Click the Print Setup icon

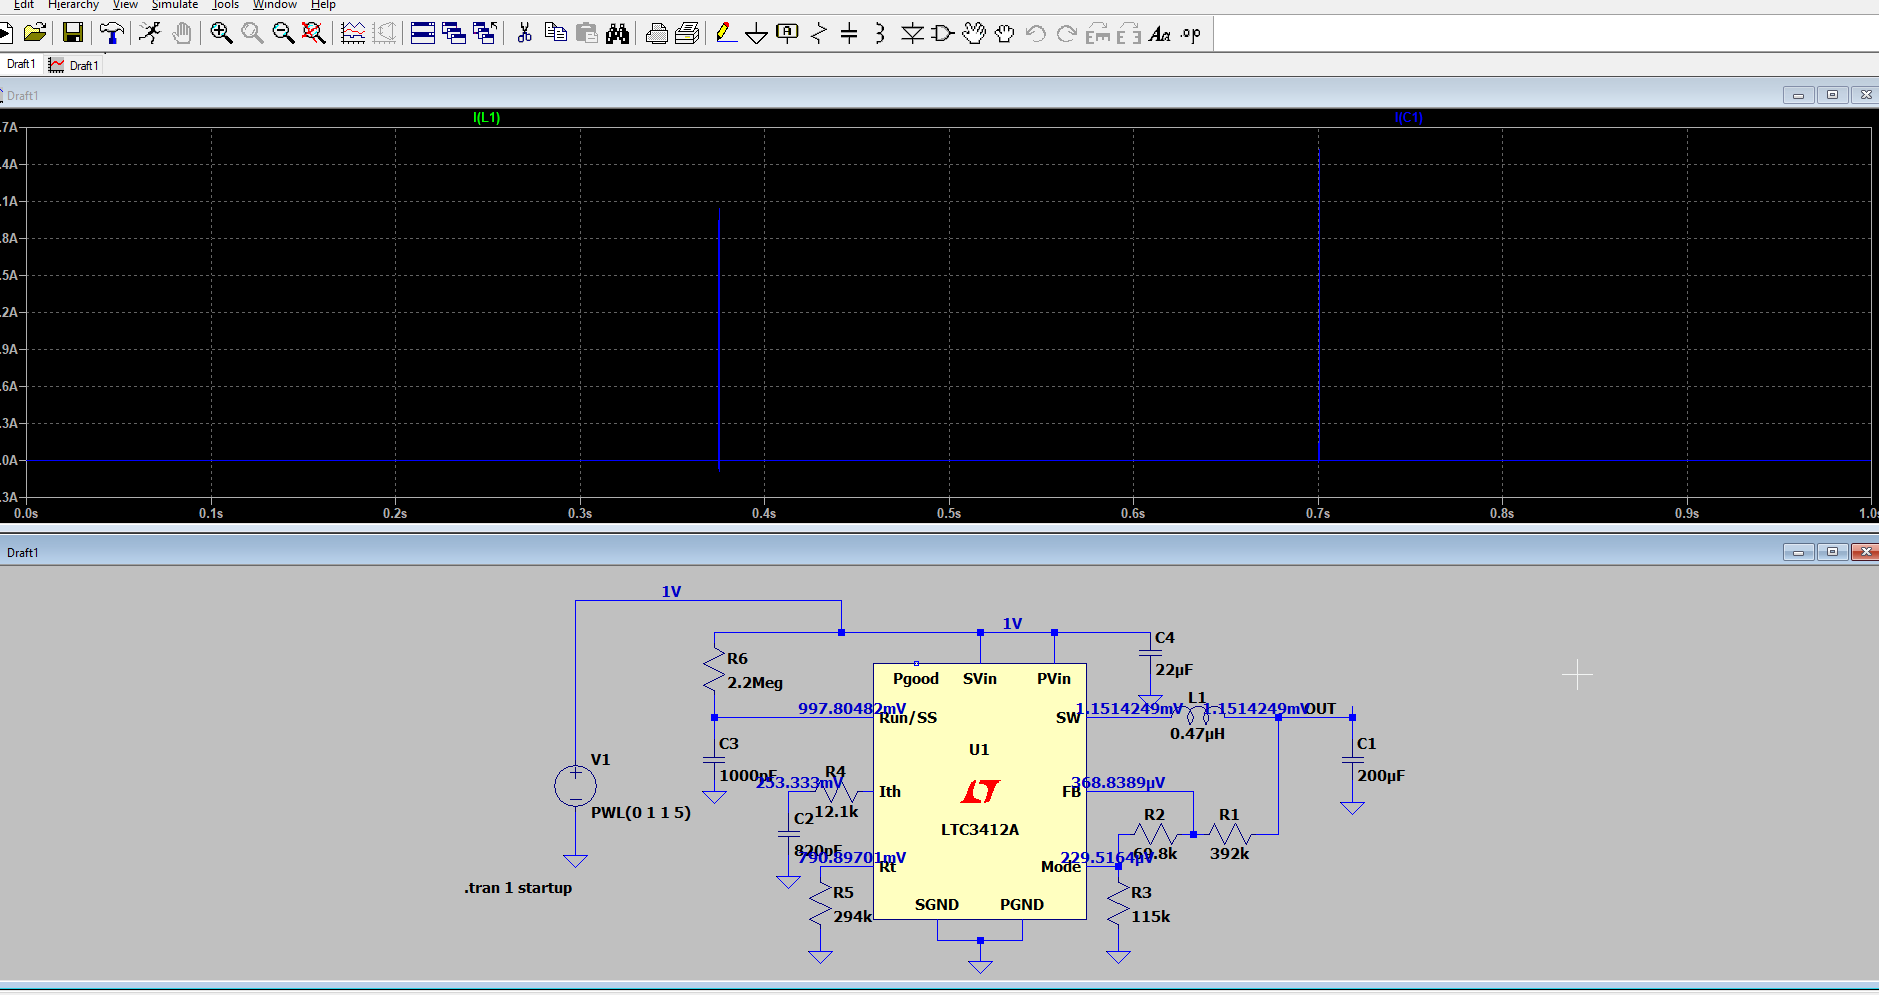coord(687,33)
